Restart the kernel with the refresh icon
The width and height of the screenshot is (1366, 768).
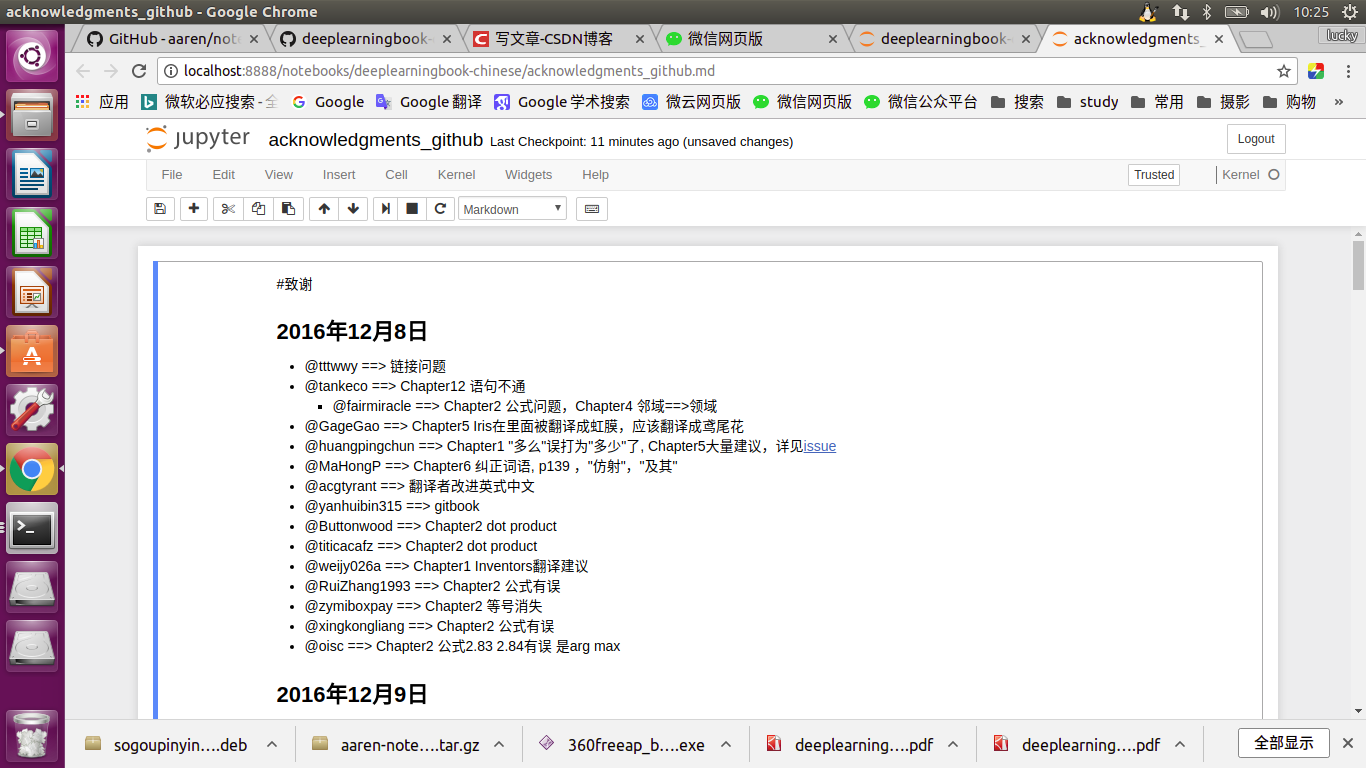pyautogui.click(x=439, y=208)
